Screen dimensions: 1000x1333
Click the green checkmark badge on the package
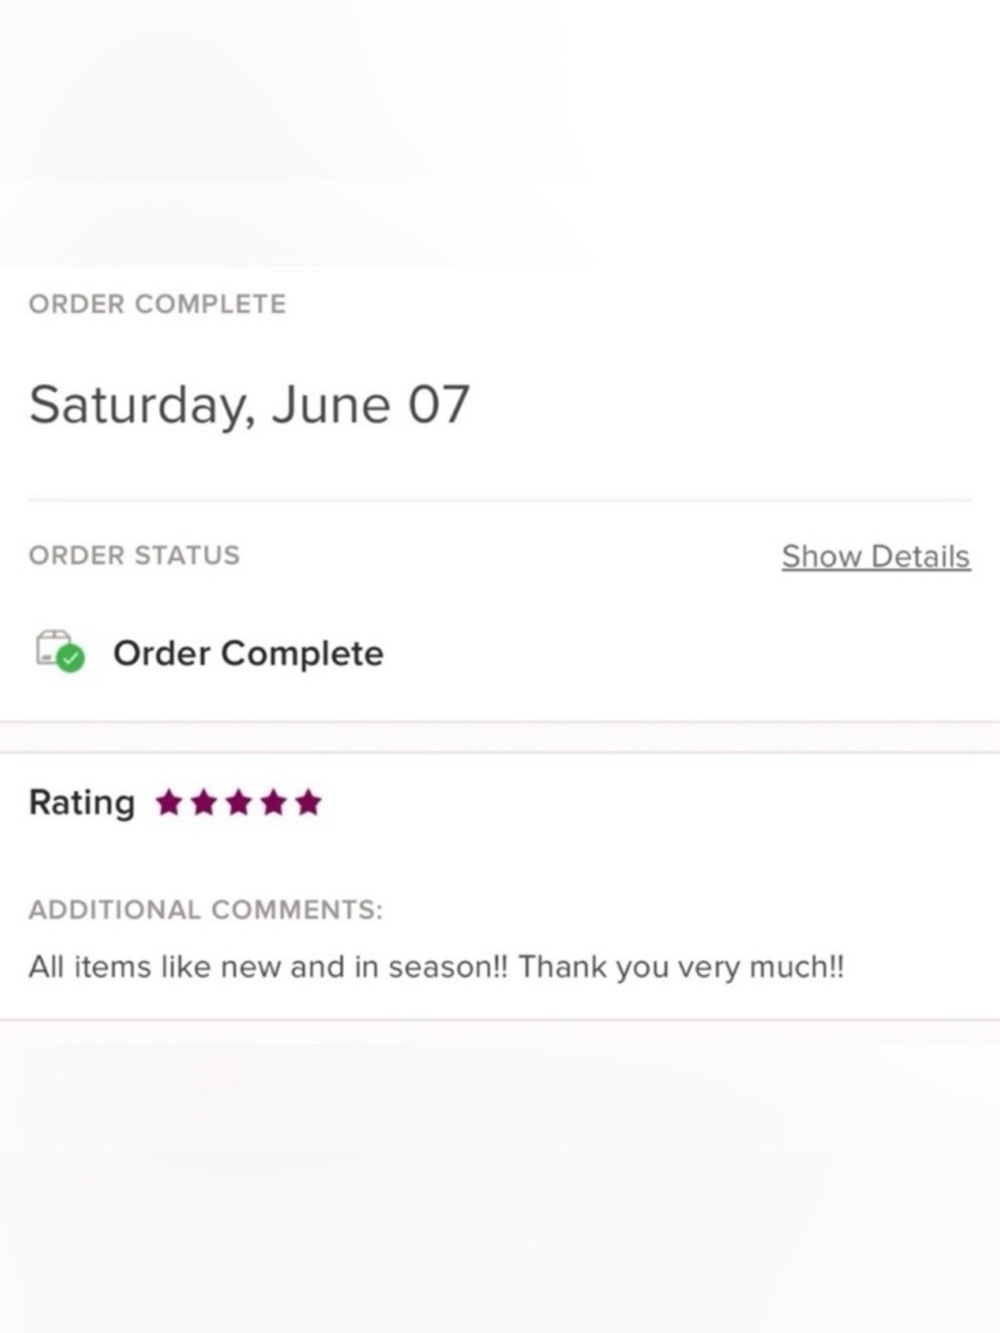(x=70, y=659)
